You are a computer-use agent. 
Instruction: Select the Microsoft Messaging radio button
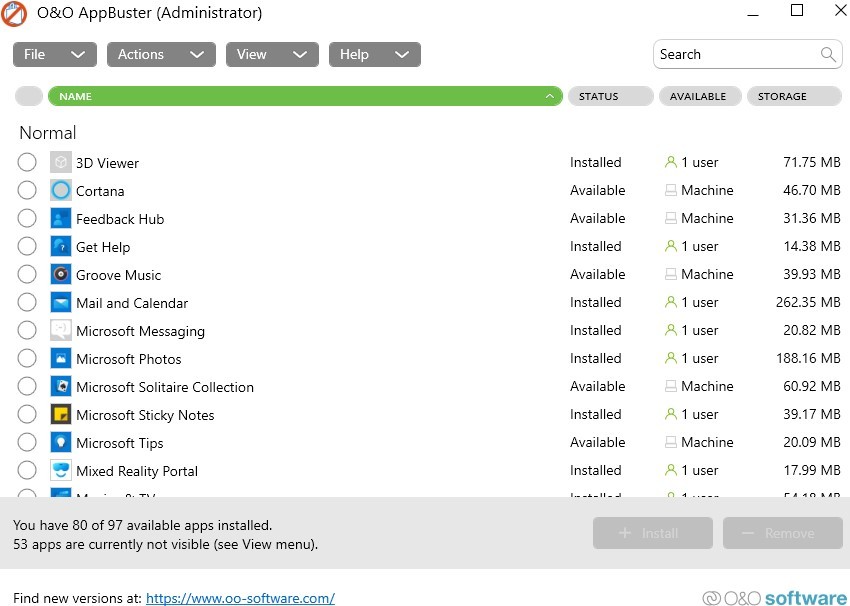[27, 331]
